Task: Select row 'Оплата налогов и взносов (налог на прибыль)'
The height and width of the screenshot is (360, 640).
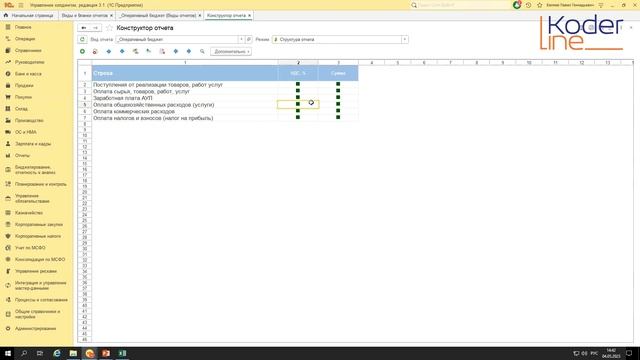Action: 184,118
